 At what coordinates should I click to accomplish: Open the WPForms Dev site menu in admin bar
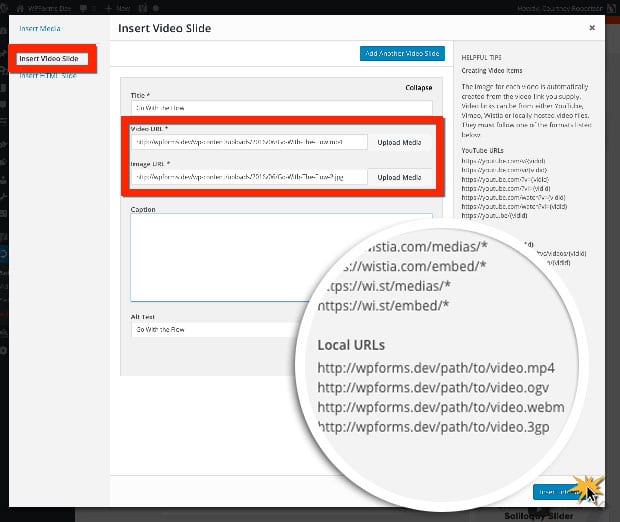point(45,8)
